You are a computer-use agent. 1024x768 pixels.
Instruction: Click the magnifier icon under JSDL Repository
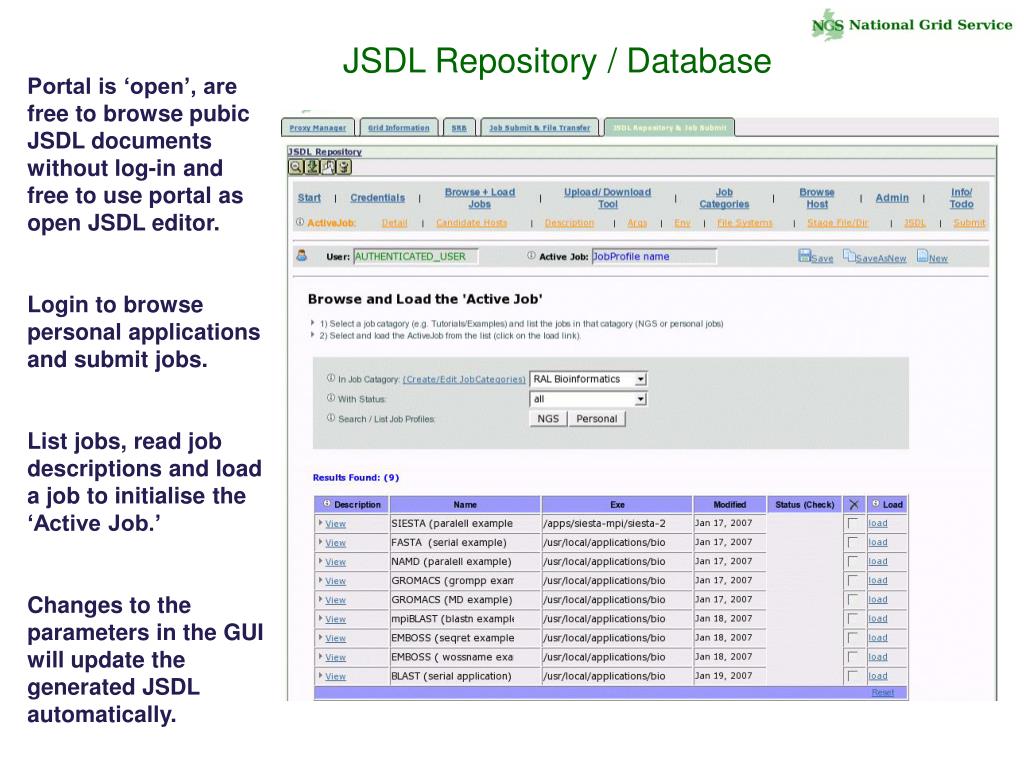(x=296, y=167)
